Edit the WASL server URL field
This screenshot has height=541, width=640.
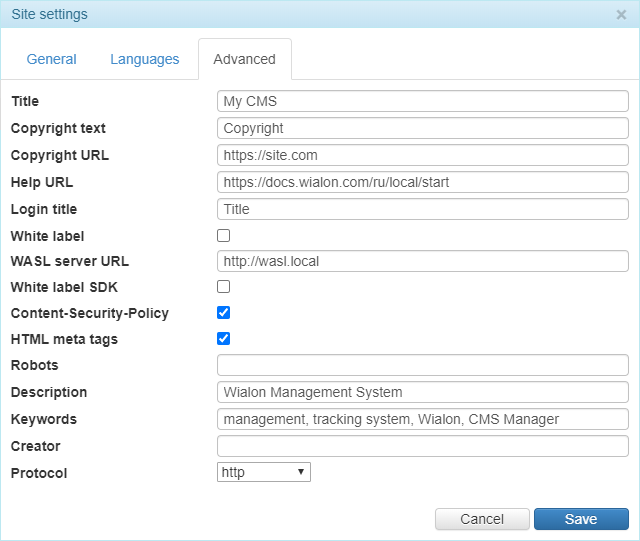pyautogui.click(x=422, y=261)
